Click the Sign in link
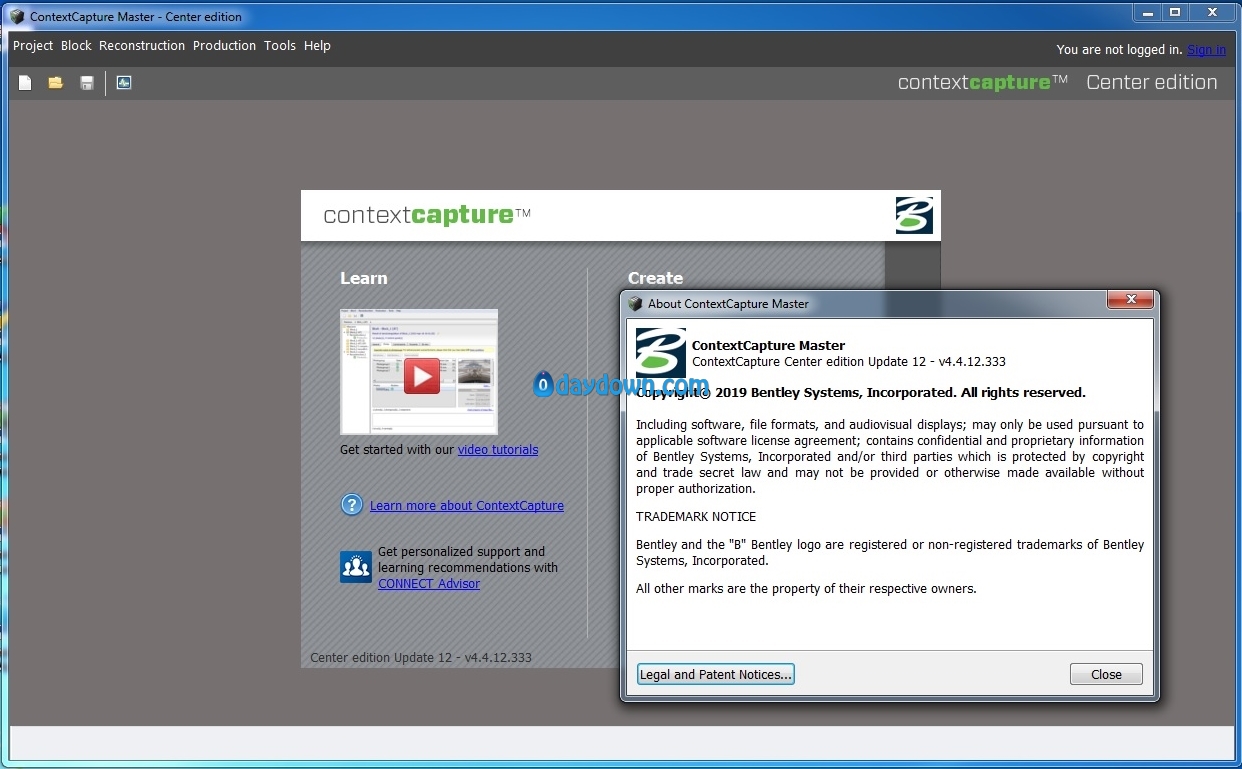Image resolution: width=1242 pixels, height=769 pixels. (1206, 50)
